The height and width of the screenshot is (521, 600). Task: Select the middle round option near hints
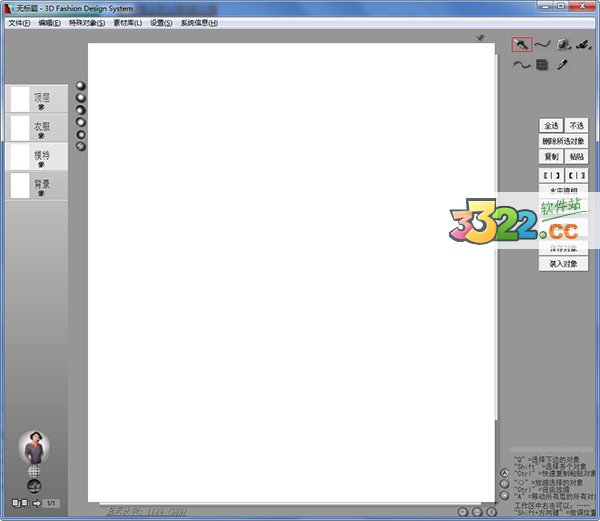tap(504, 484)
